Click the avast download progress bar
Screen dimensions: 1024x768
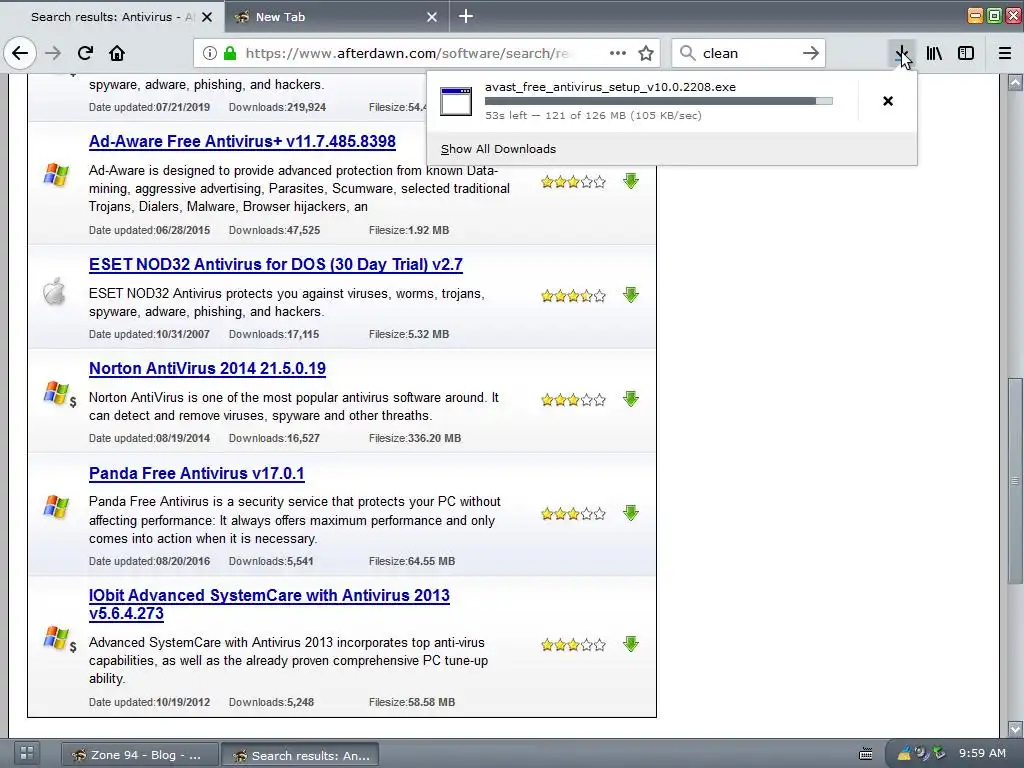(x=658, y=101)
